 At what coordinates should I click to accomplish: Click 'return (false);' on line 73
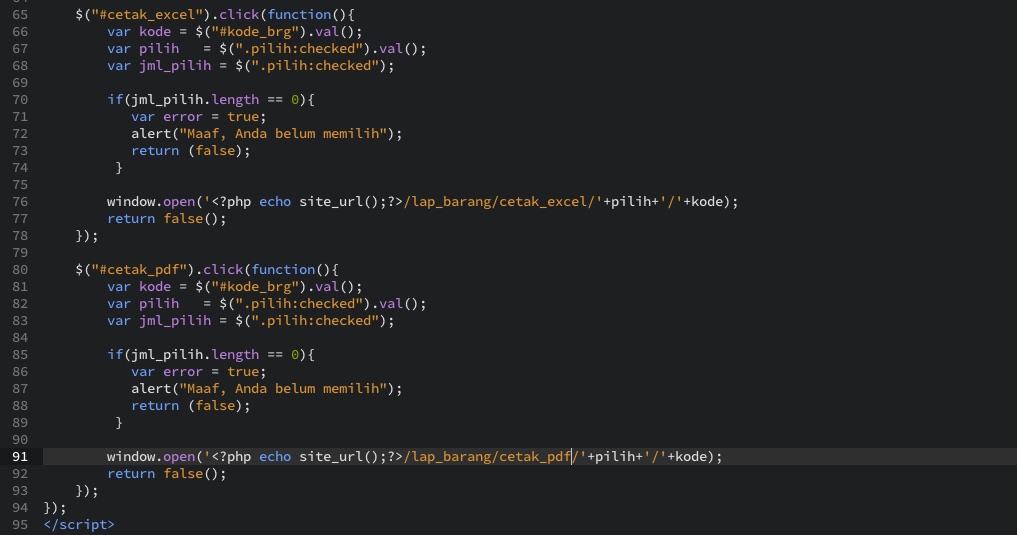coord(191,150)
